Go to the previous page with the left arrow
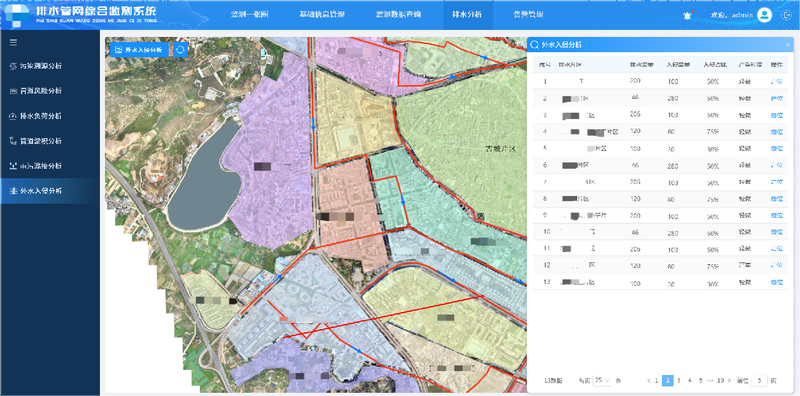Image resolution: width=800 pixels, height=396 pixels. coord(649,380)
